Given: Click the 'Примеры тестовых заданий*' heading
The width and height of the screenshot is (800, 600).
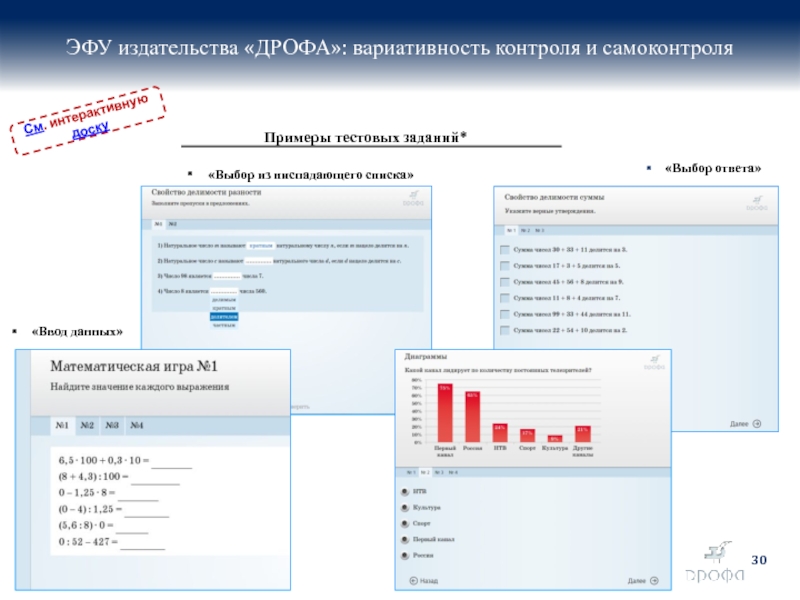Looking at the screenshot, I should coord(365,137).
